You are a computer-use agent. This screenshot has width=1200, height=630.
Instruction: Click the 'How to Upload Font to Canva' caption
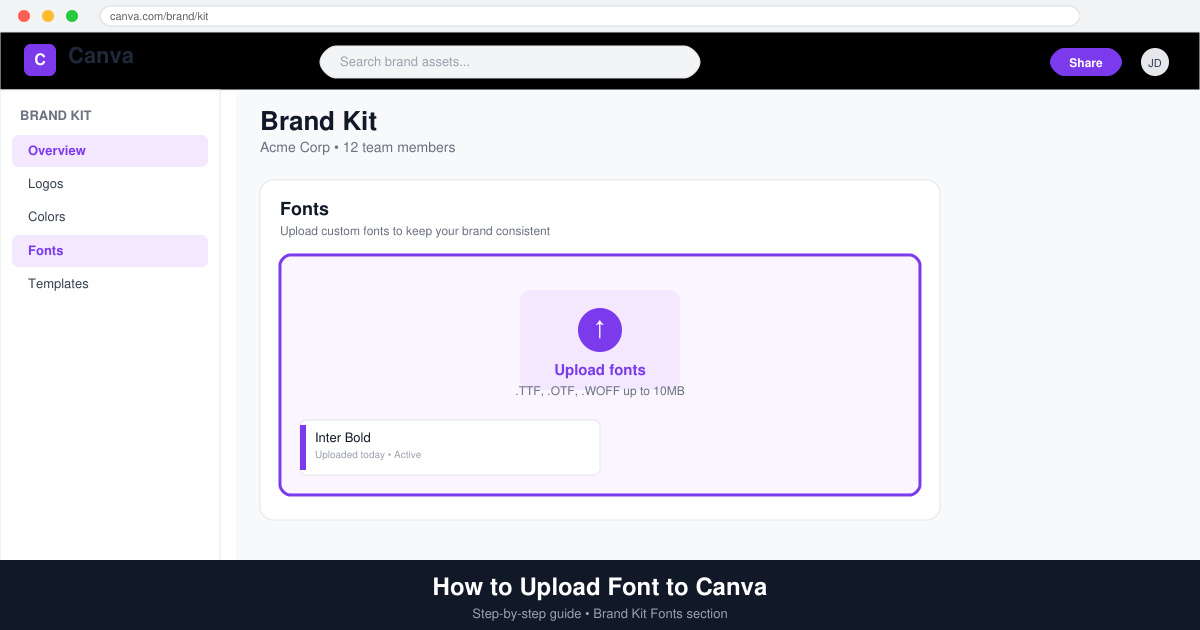(x=600, y=587)
